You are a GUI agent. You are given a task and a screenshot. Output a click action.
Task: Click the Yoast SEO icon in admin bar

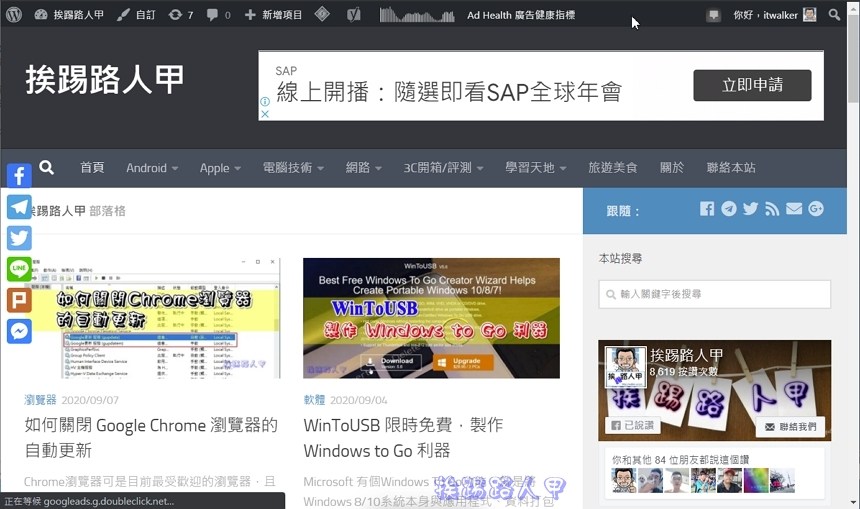pyautogui.click(x=354, y=15)
